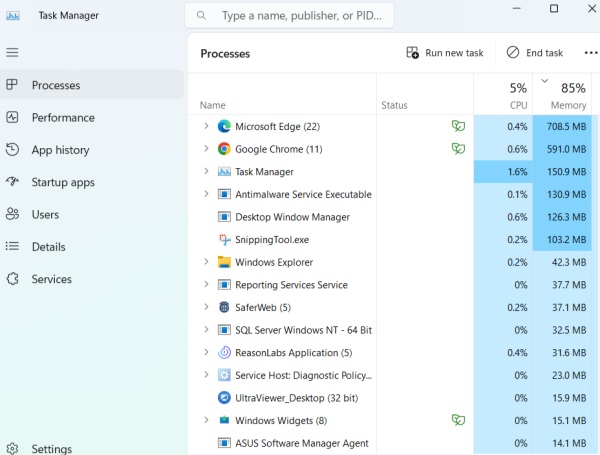
Task: Open the Services page
Action: pos(92,279)
